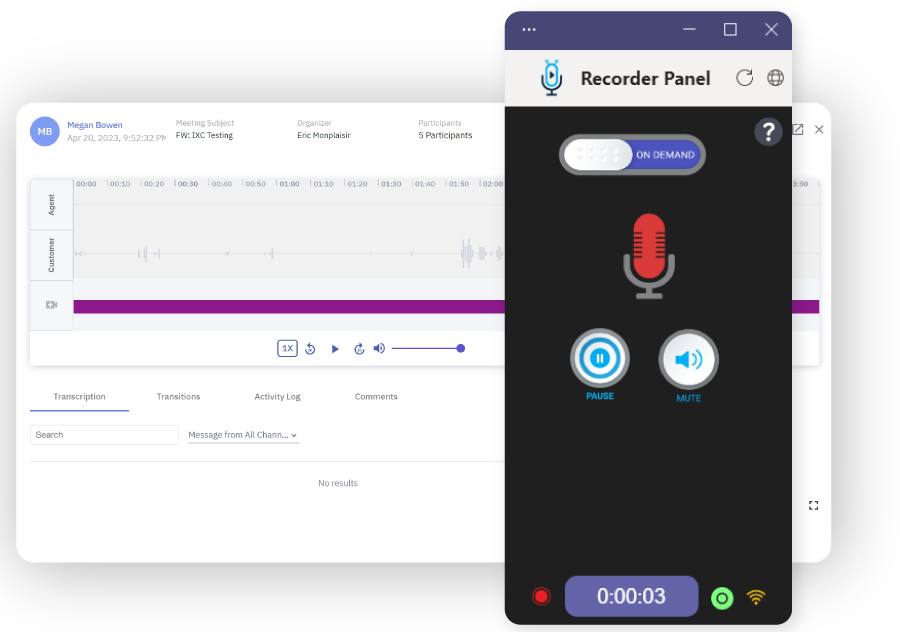Jump to 01:00 timeline marker

tap(289, 184)
